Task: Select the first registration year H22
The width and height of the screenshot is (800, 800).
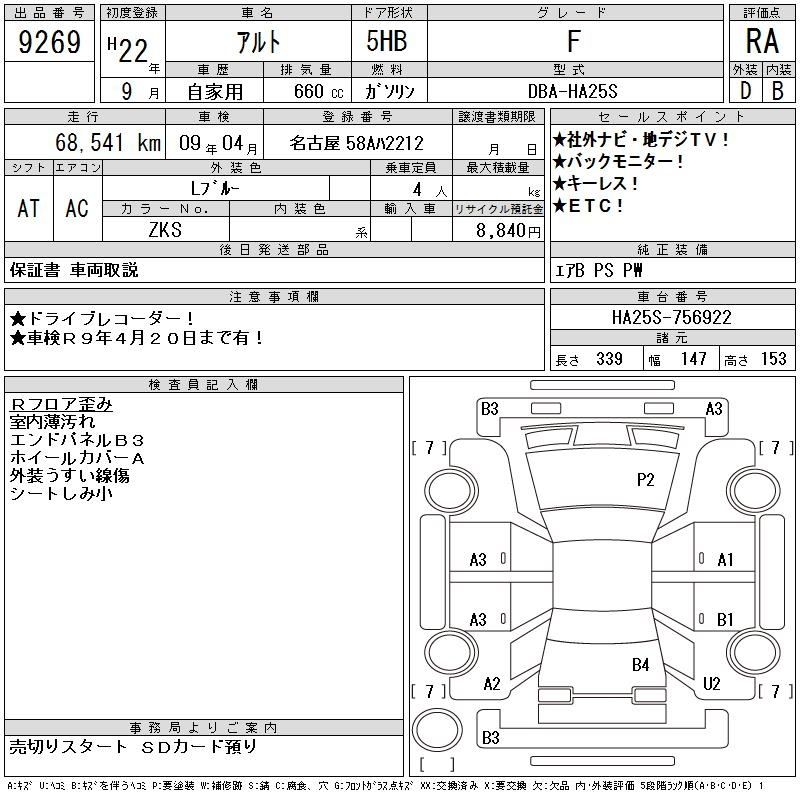Action: (128, 49)
